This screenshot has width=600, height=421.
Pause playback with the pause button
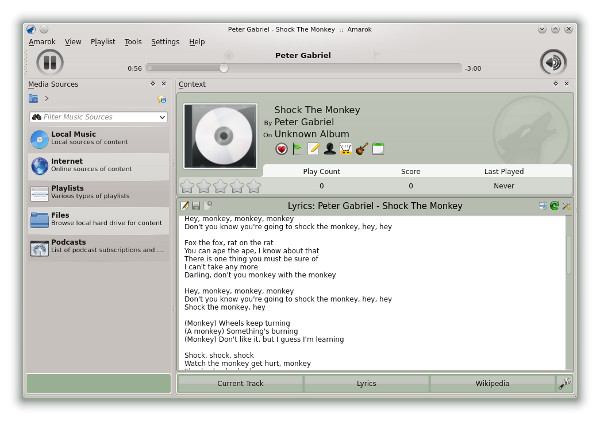click(x=50, y=62)
